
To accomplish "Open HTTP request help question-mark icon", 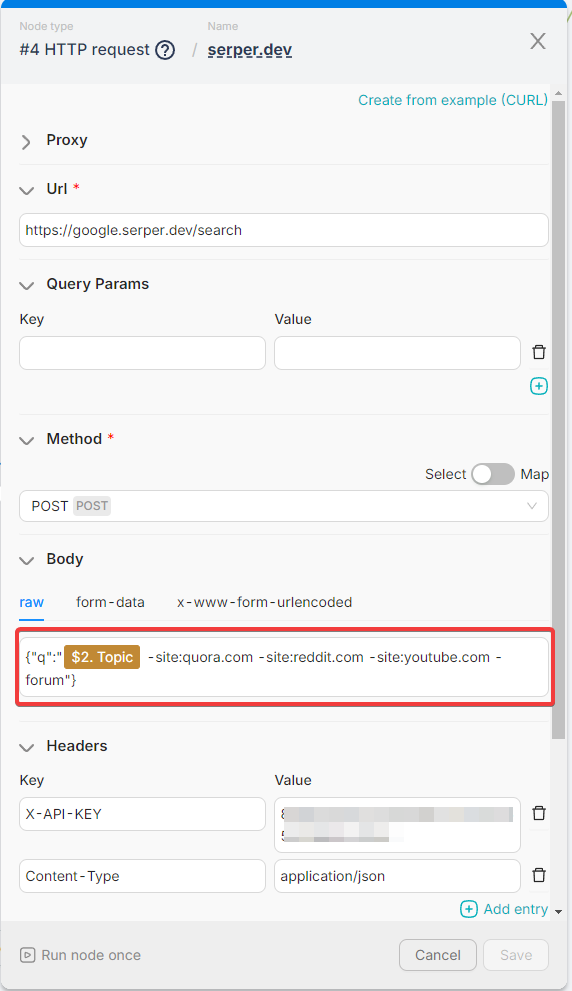I will pos(165,50).
